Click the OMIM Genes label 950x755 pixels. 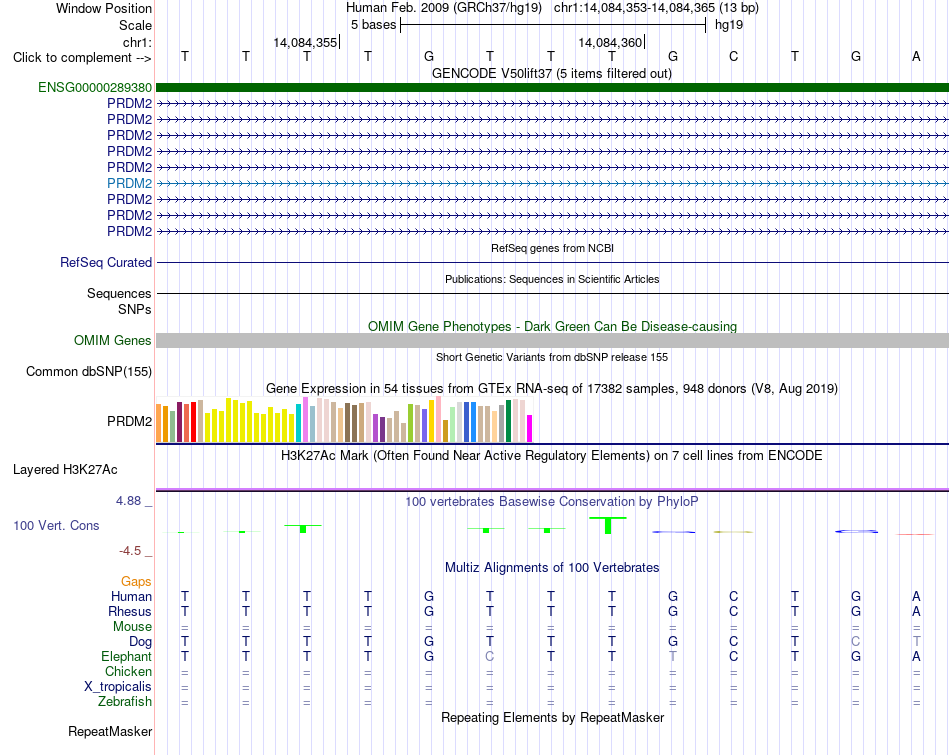coord(112,341)
